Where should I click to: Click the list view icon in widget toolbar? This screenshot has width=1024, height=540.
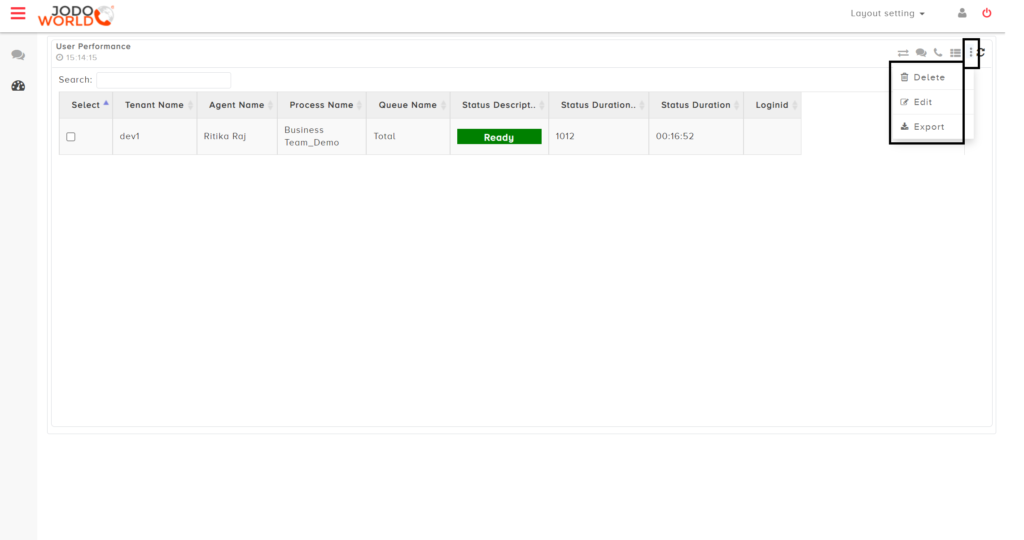click(x=955, y=53)
